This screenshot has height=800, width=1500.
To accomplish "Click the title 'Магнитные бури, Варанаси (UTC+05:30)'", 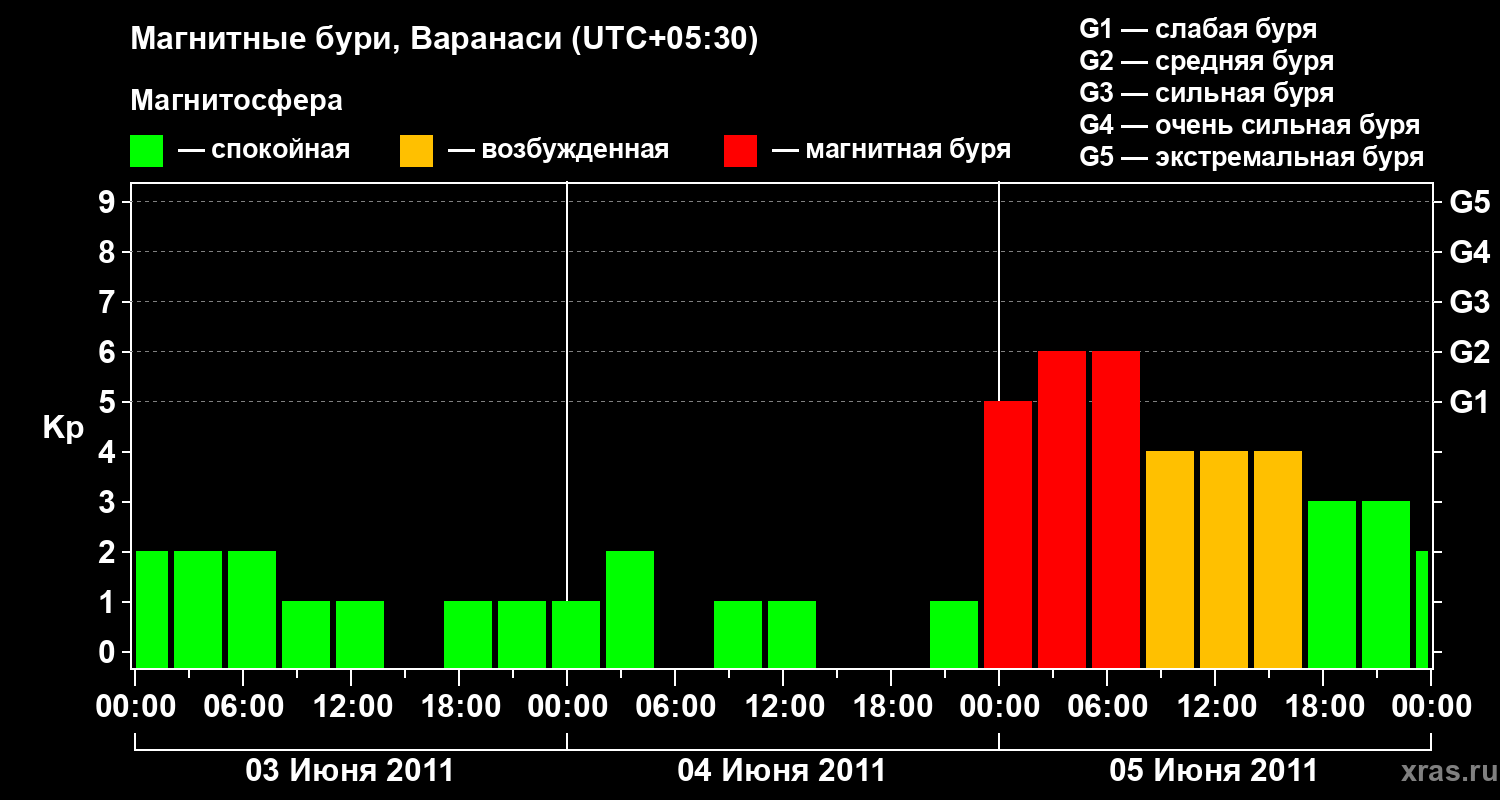I will pos(445,39).
